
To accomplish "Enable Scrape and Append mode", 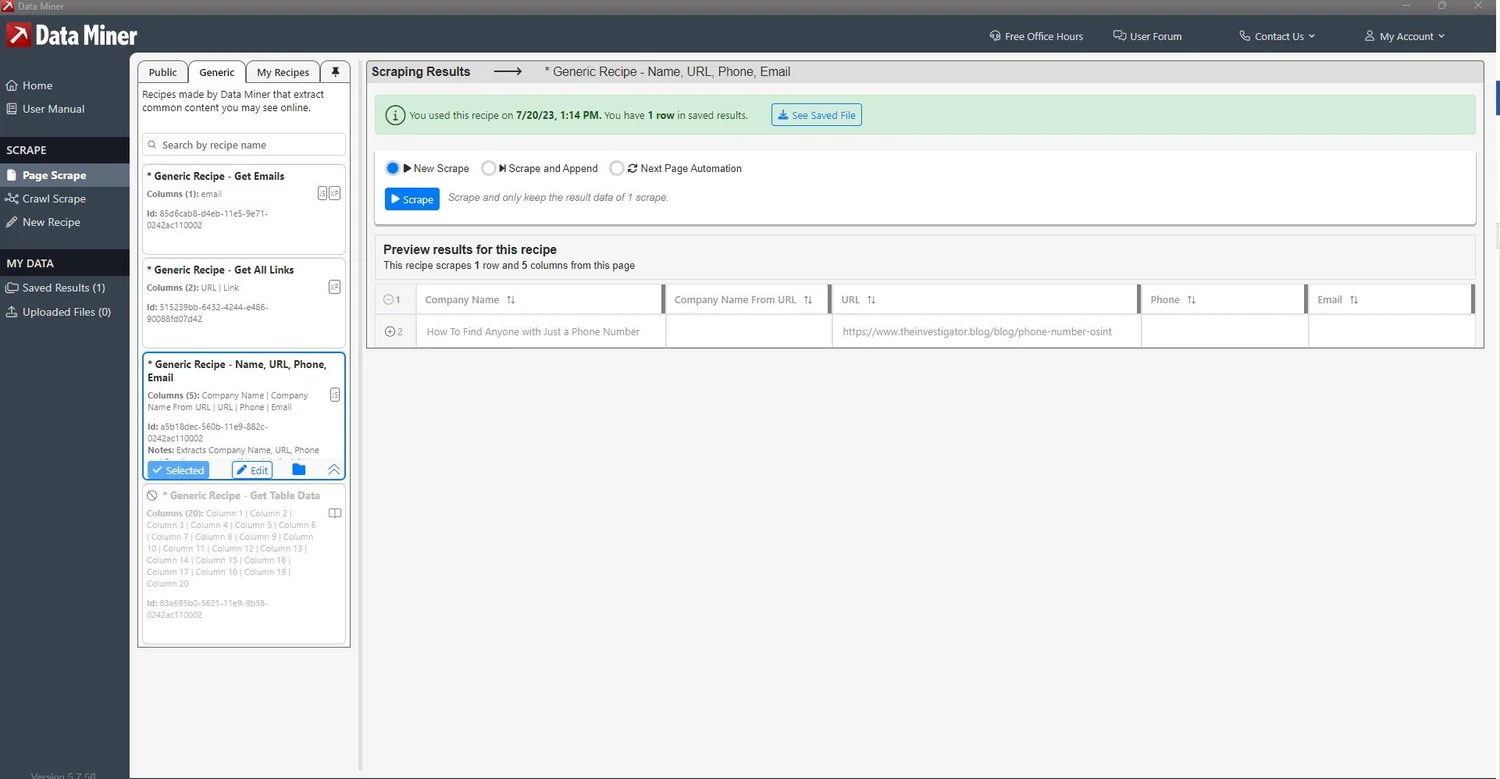I will [x=489, y=168].
